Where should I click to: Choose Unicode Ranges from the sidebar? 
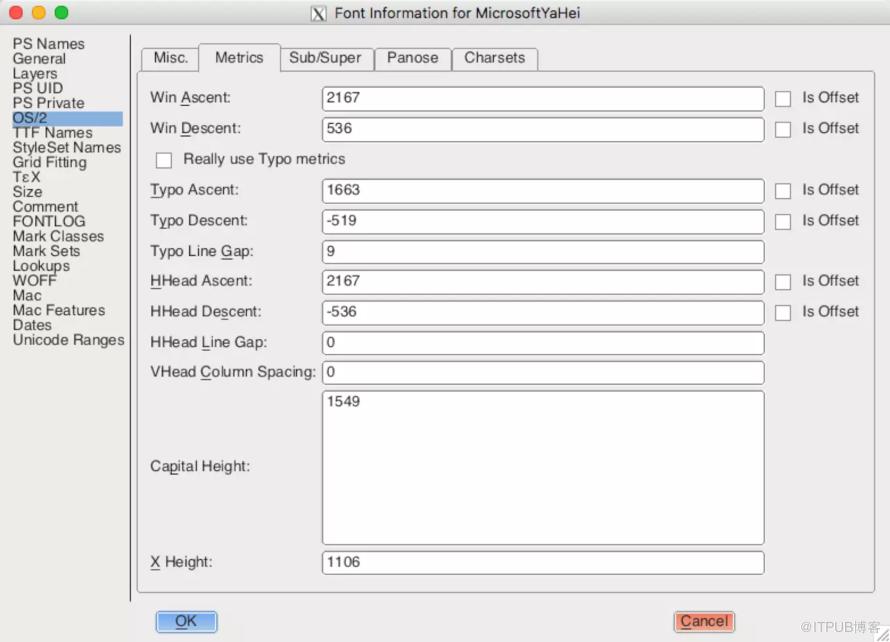[x=69, y=340]
